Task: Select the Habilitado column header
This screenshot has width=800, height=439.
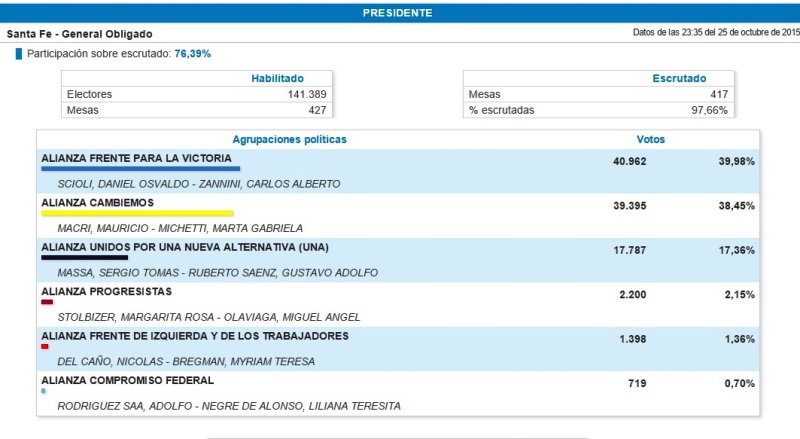Action: coord(277,78)
